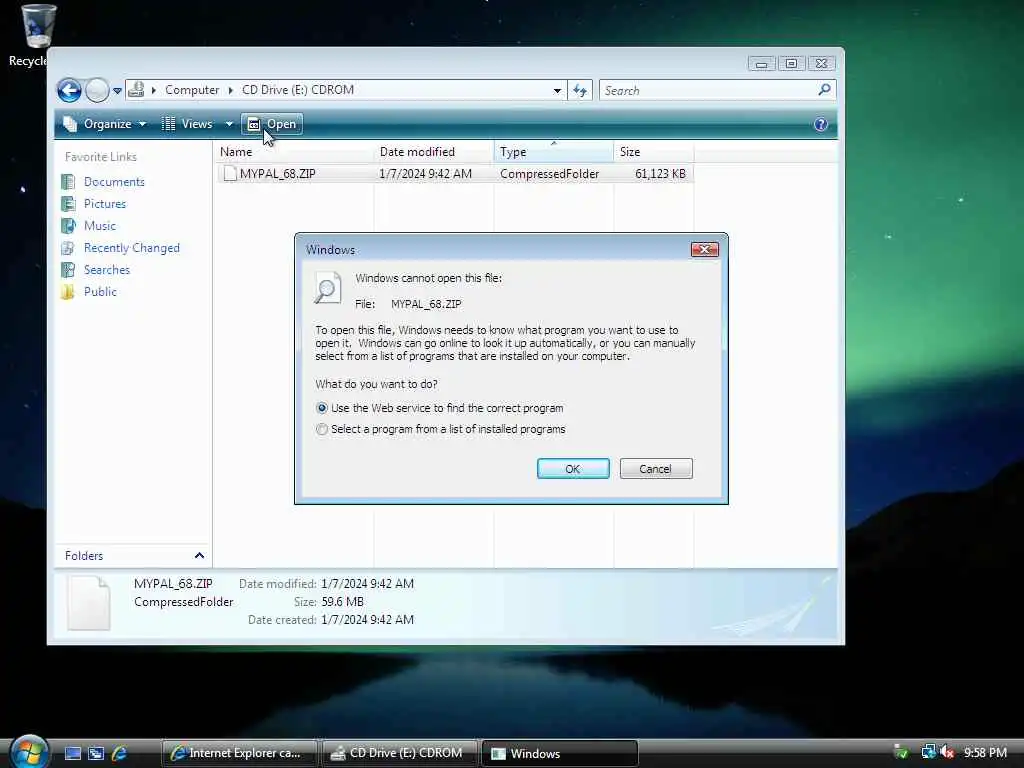Open the Windows Start orb
The image size is (1024, 768).
coord(29,751)
